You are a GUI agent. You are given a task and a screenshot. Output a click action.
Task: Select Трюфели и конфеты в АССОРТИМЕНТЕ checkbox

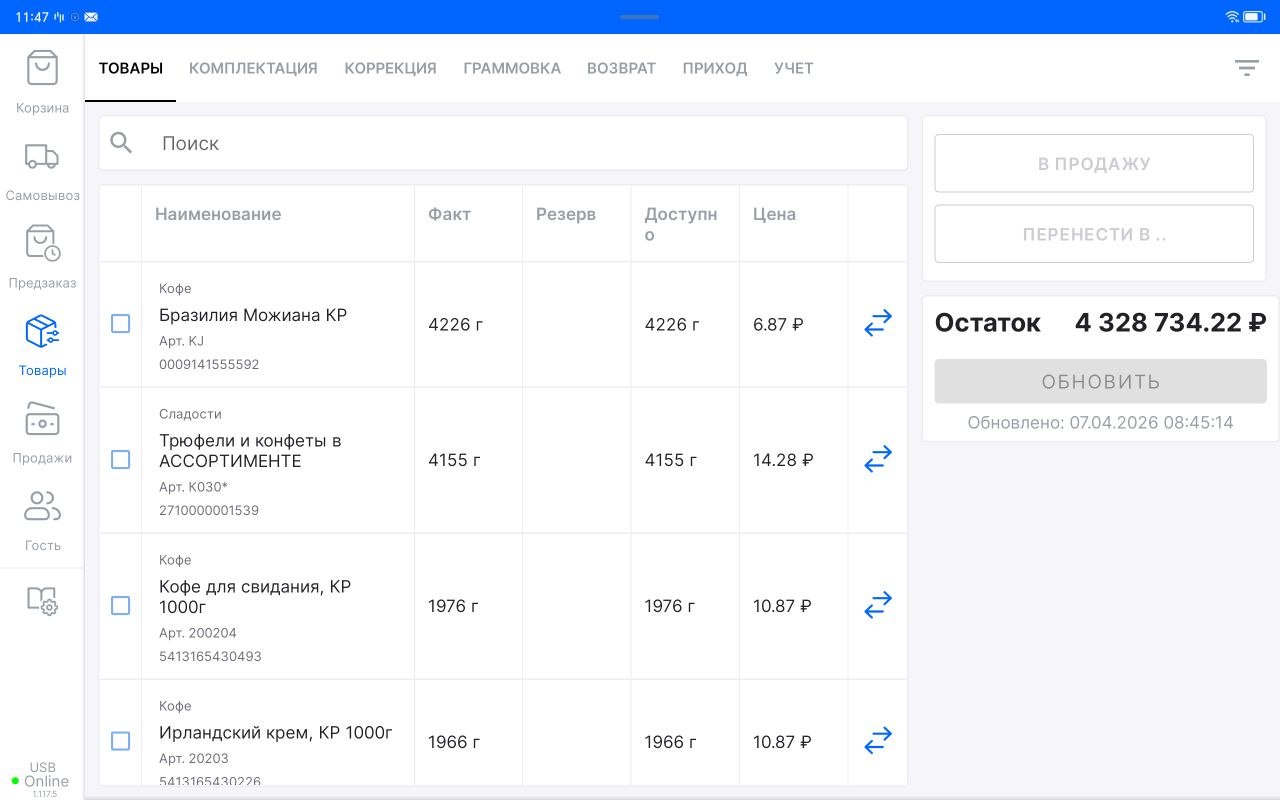pyautogui.click(x=121, y=459)
